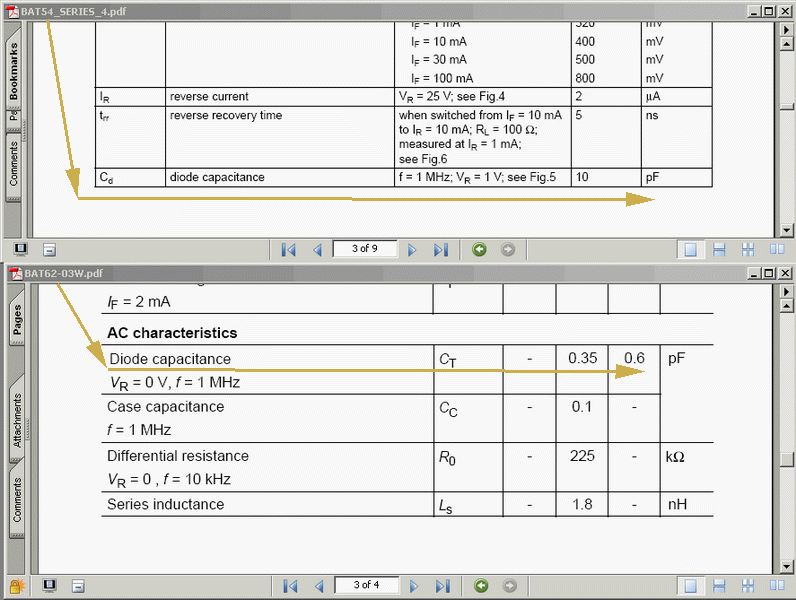796x600 pixels.
Task: Click 'Case capacitance' row label
Action: pos(165,407)
